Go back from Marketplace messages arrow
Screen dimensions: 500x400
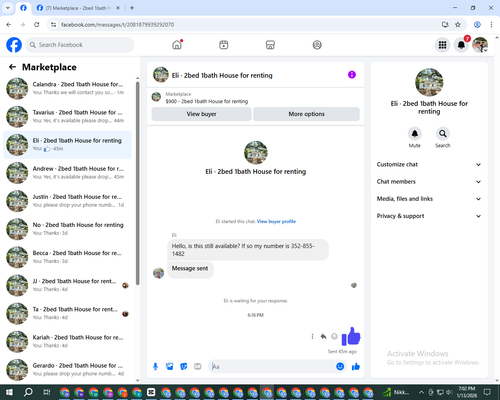click(12, 67)
